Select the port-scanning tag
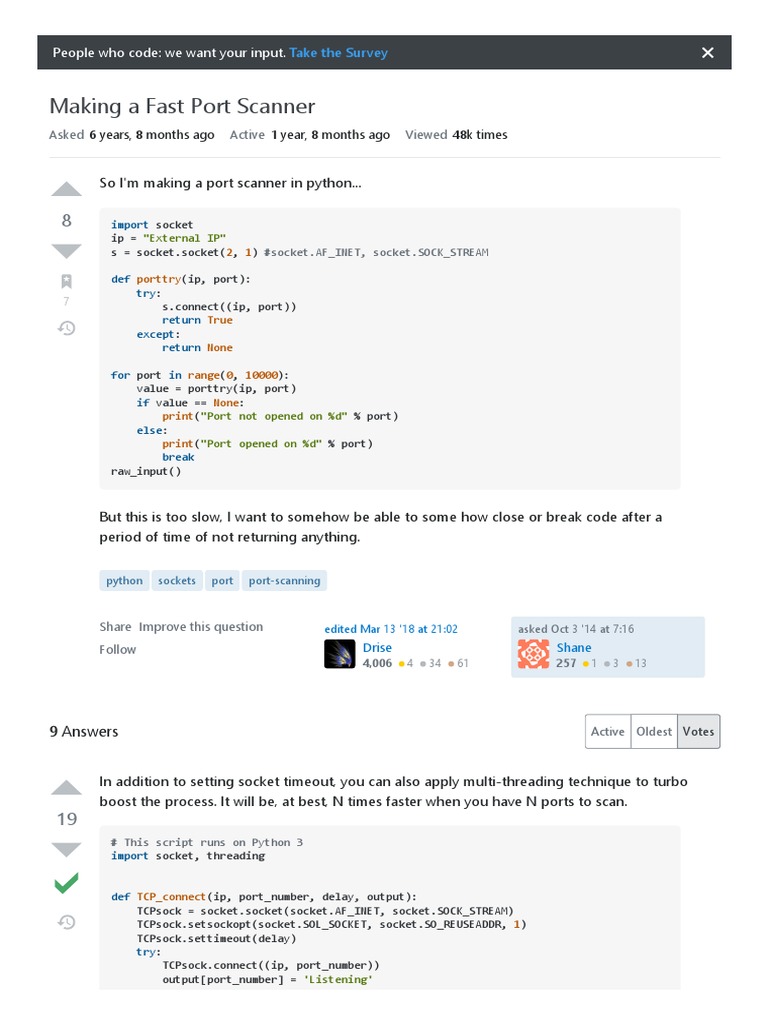The width and height of the screenshot is (768, 1024). (284, 580)
